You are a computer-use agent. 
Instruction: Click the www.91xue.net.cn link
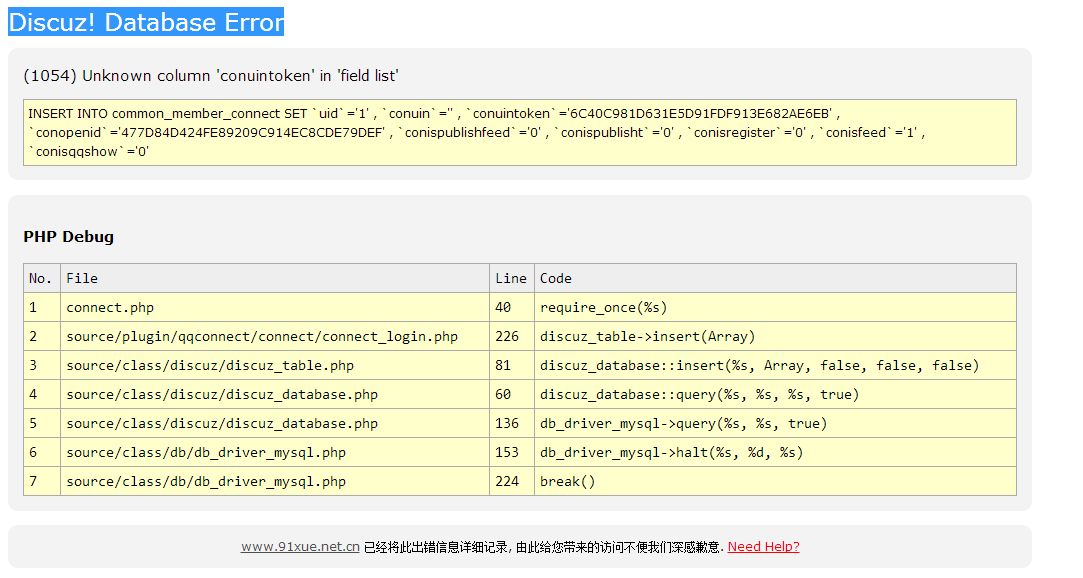pos(300,547)
